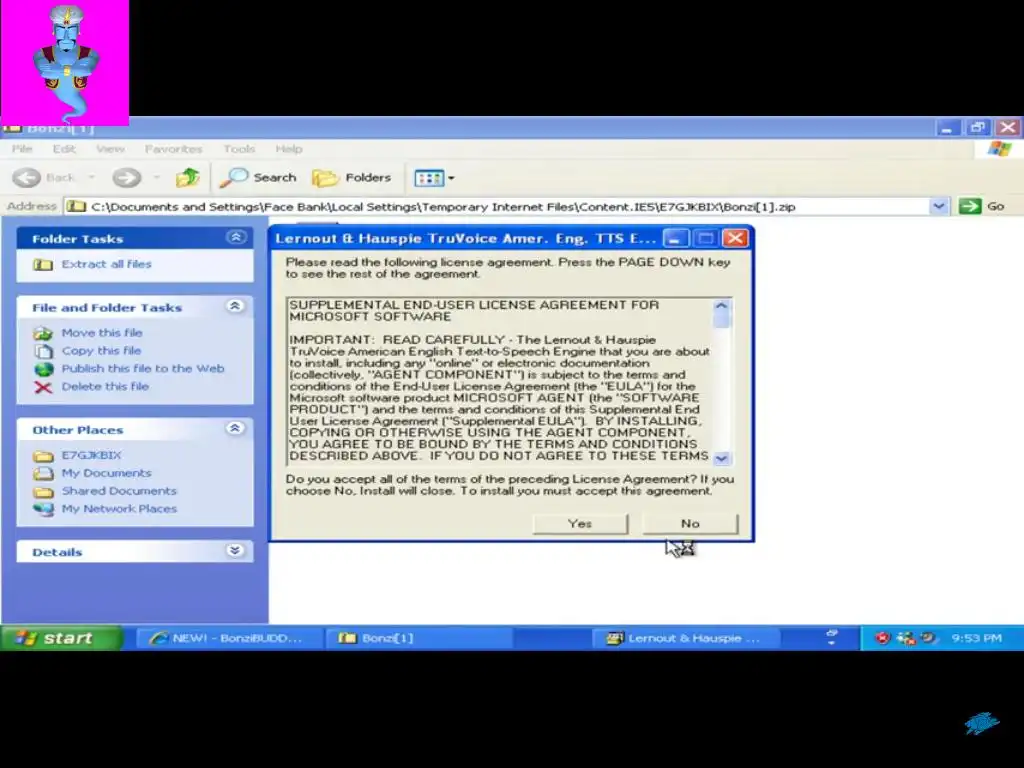The image size is (1024, 768).
Task: Click Publish this file to the Web
Action: 143,368
